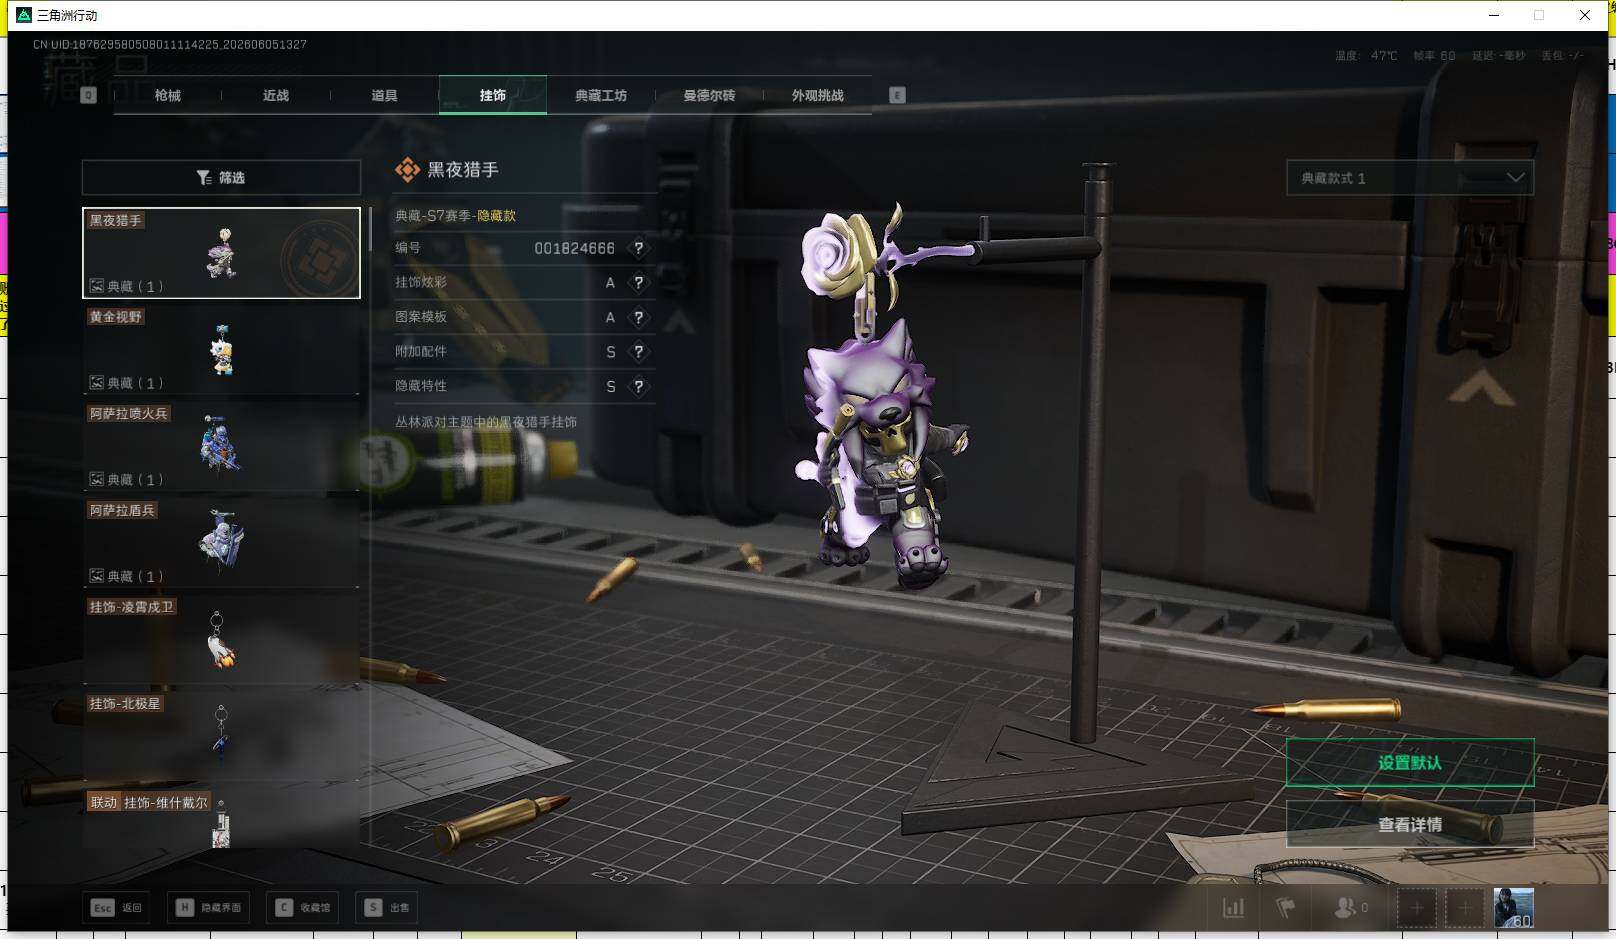The width and height of the screenshot is (1616, 939).
Task: Open the 曼德尔砖 tab
Action: [x=709, y=95]
